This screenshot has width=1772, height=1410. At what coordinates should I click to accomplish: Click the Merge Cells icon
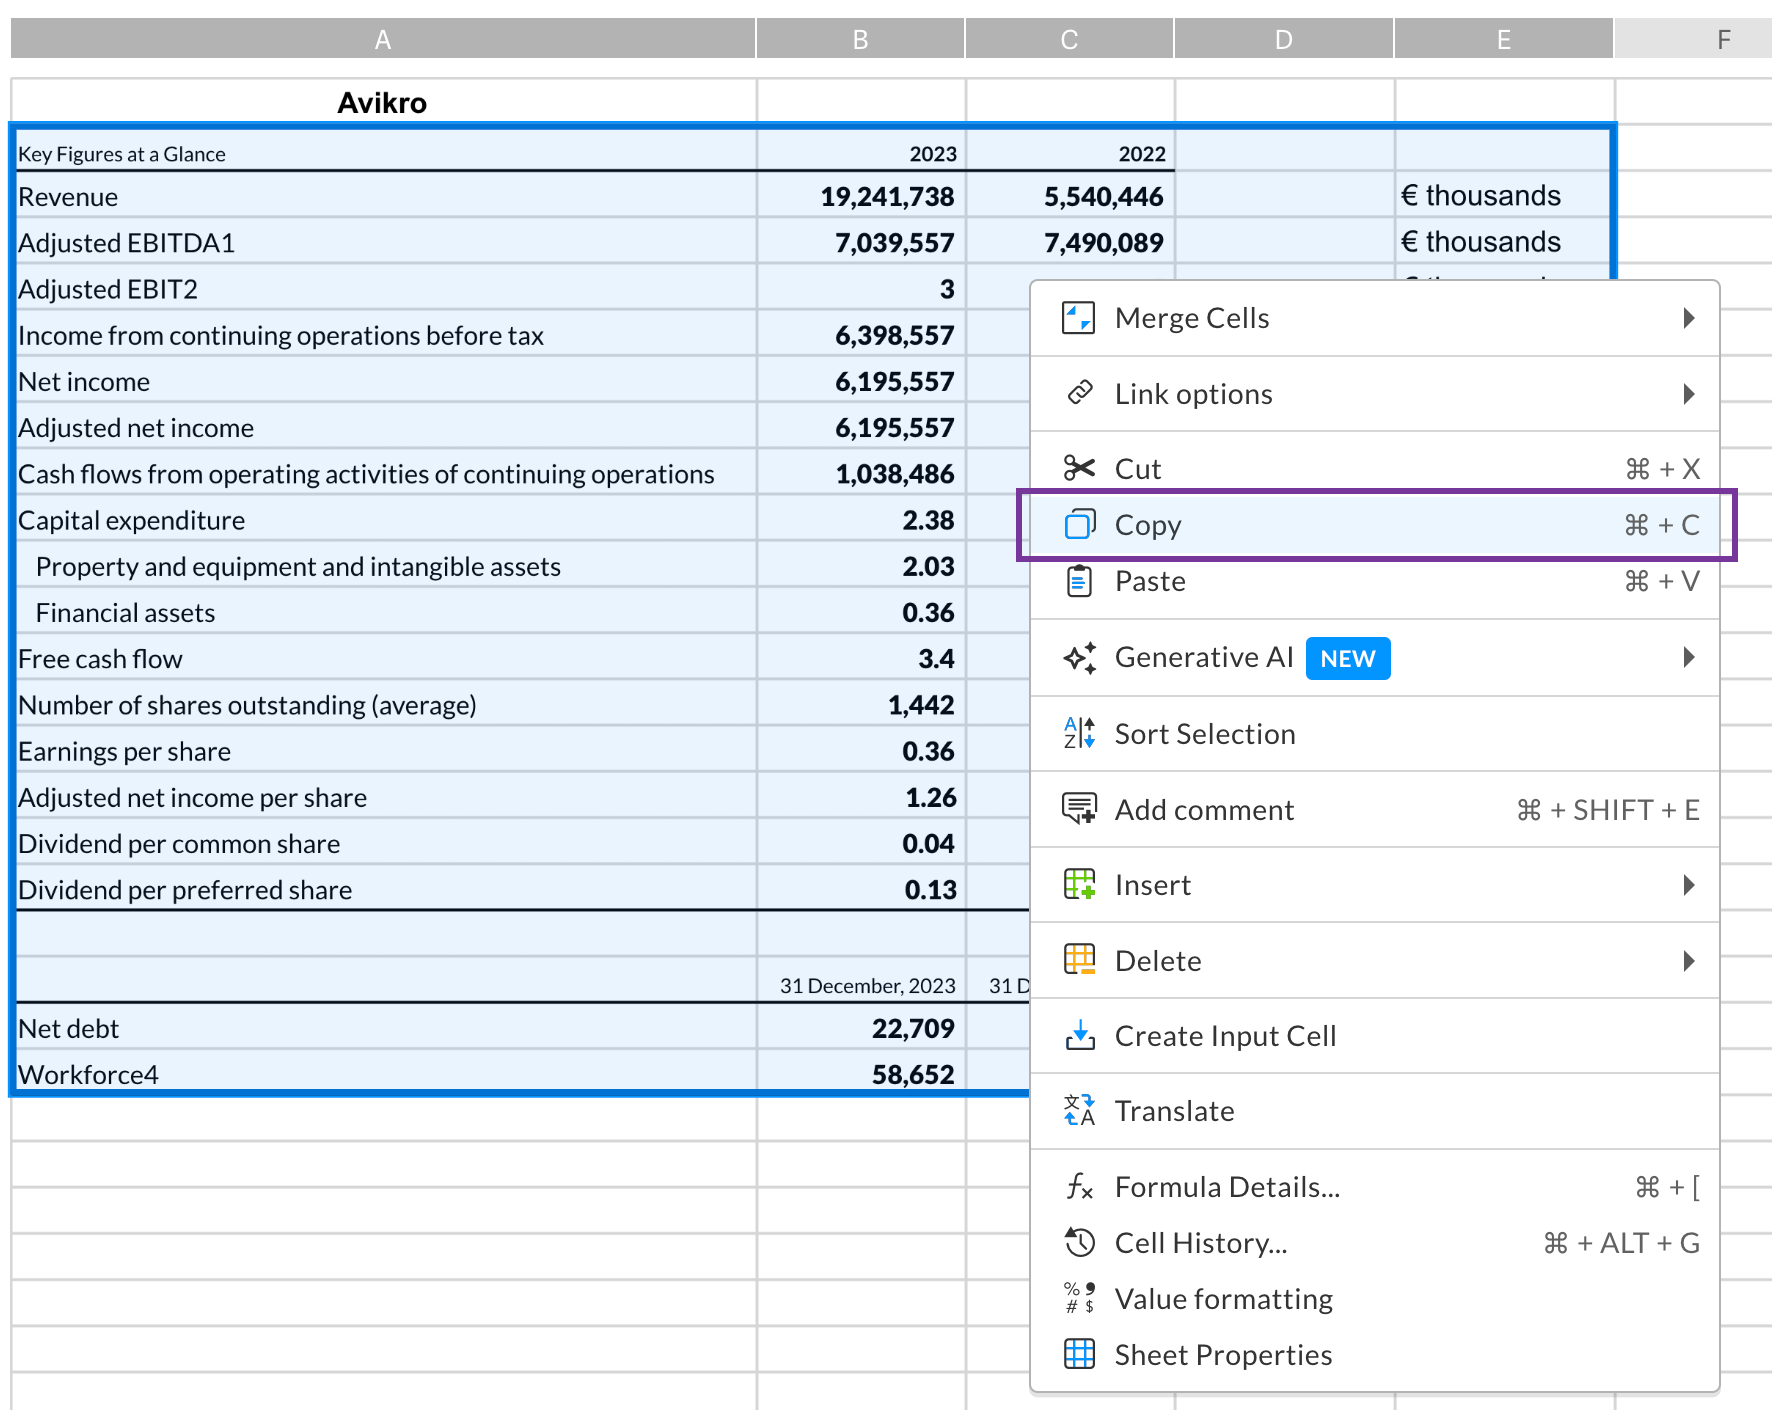coord(1078,318)
